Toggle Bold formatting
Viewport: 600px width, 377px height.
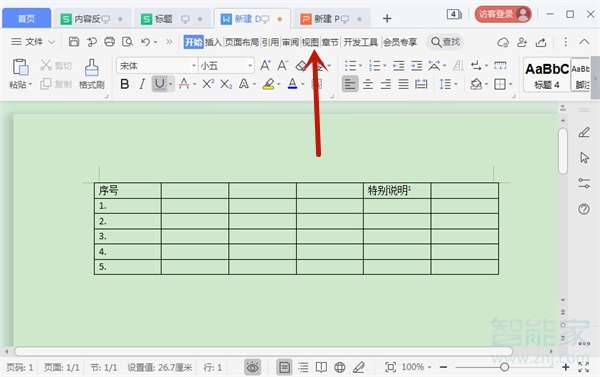pyautogui.click(x=124, y=84)
